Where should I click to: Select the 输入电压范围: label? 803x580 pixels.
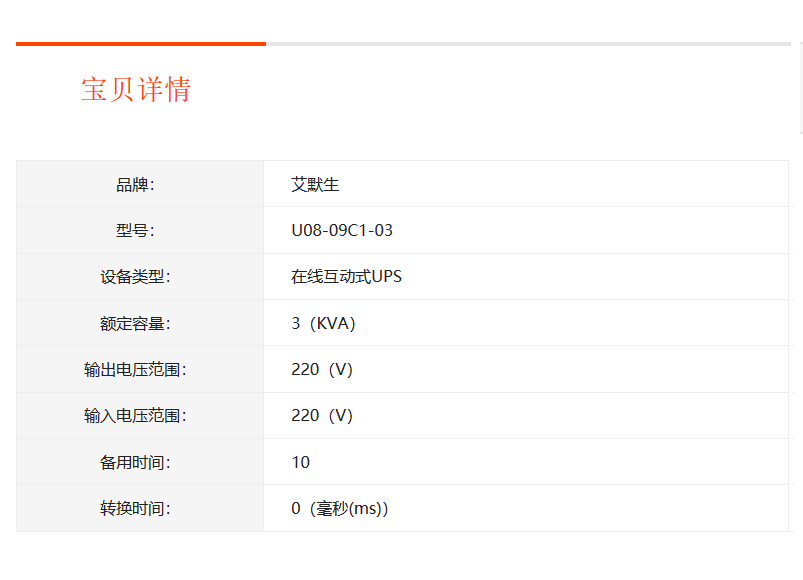click(x=135, y=416)
